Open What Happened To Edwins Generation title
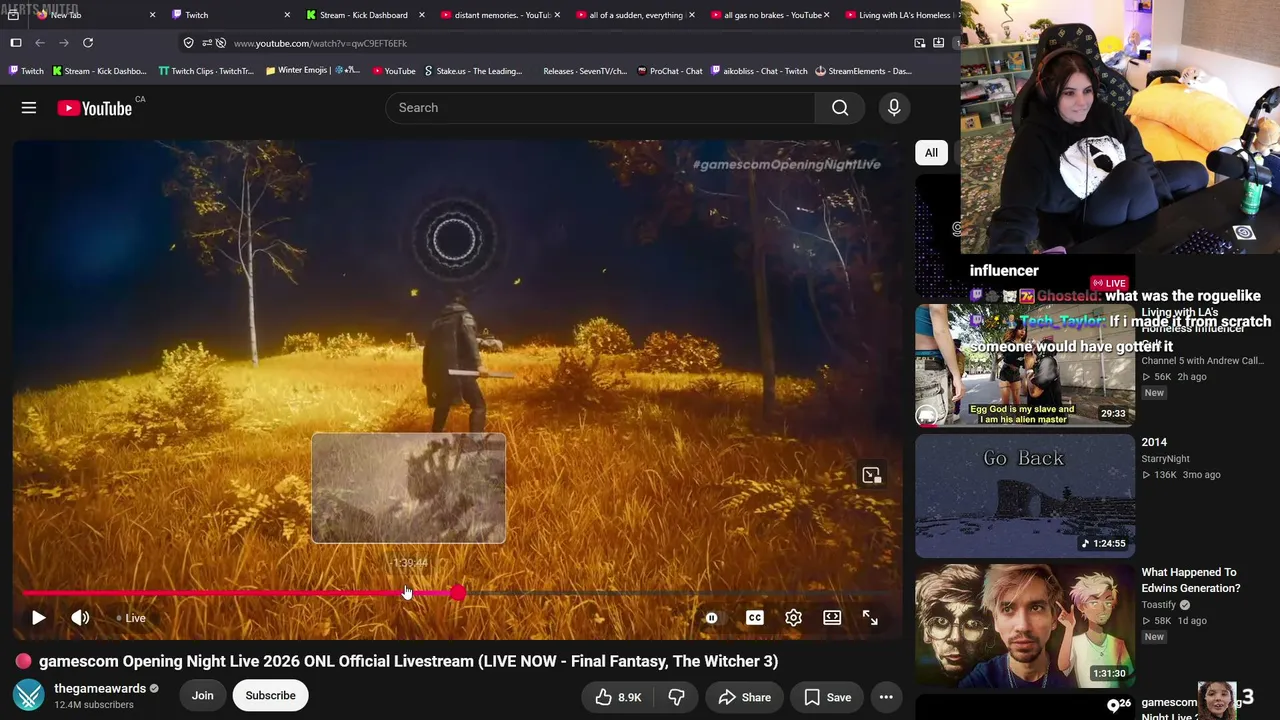This screenshot has height=720, width=1280. [x=1191, y=581]
